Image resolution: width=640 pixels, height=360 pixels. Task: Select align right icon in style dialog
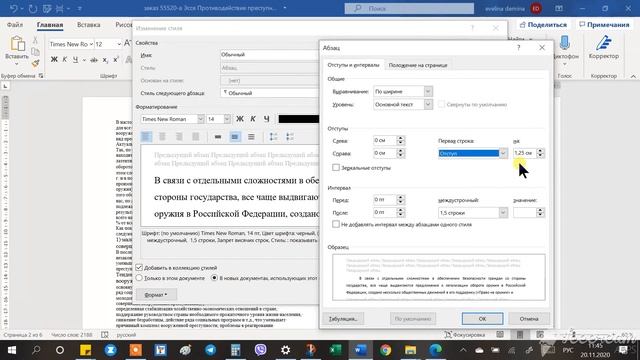(179, 137)
